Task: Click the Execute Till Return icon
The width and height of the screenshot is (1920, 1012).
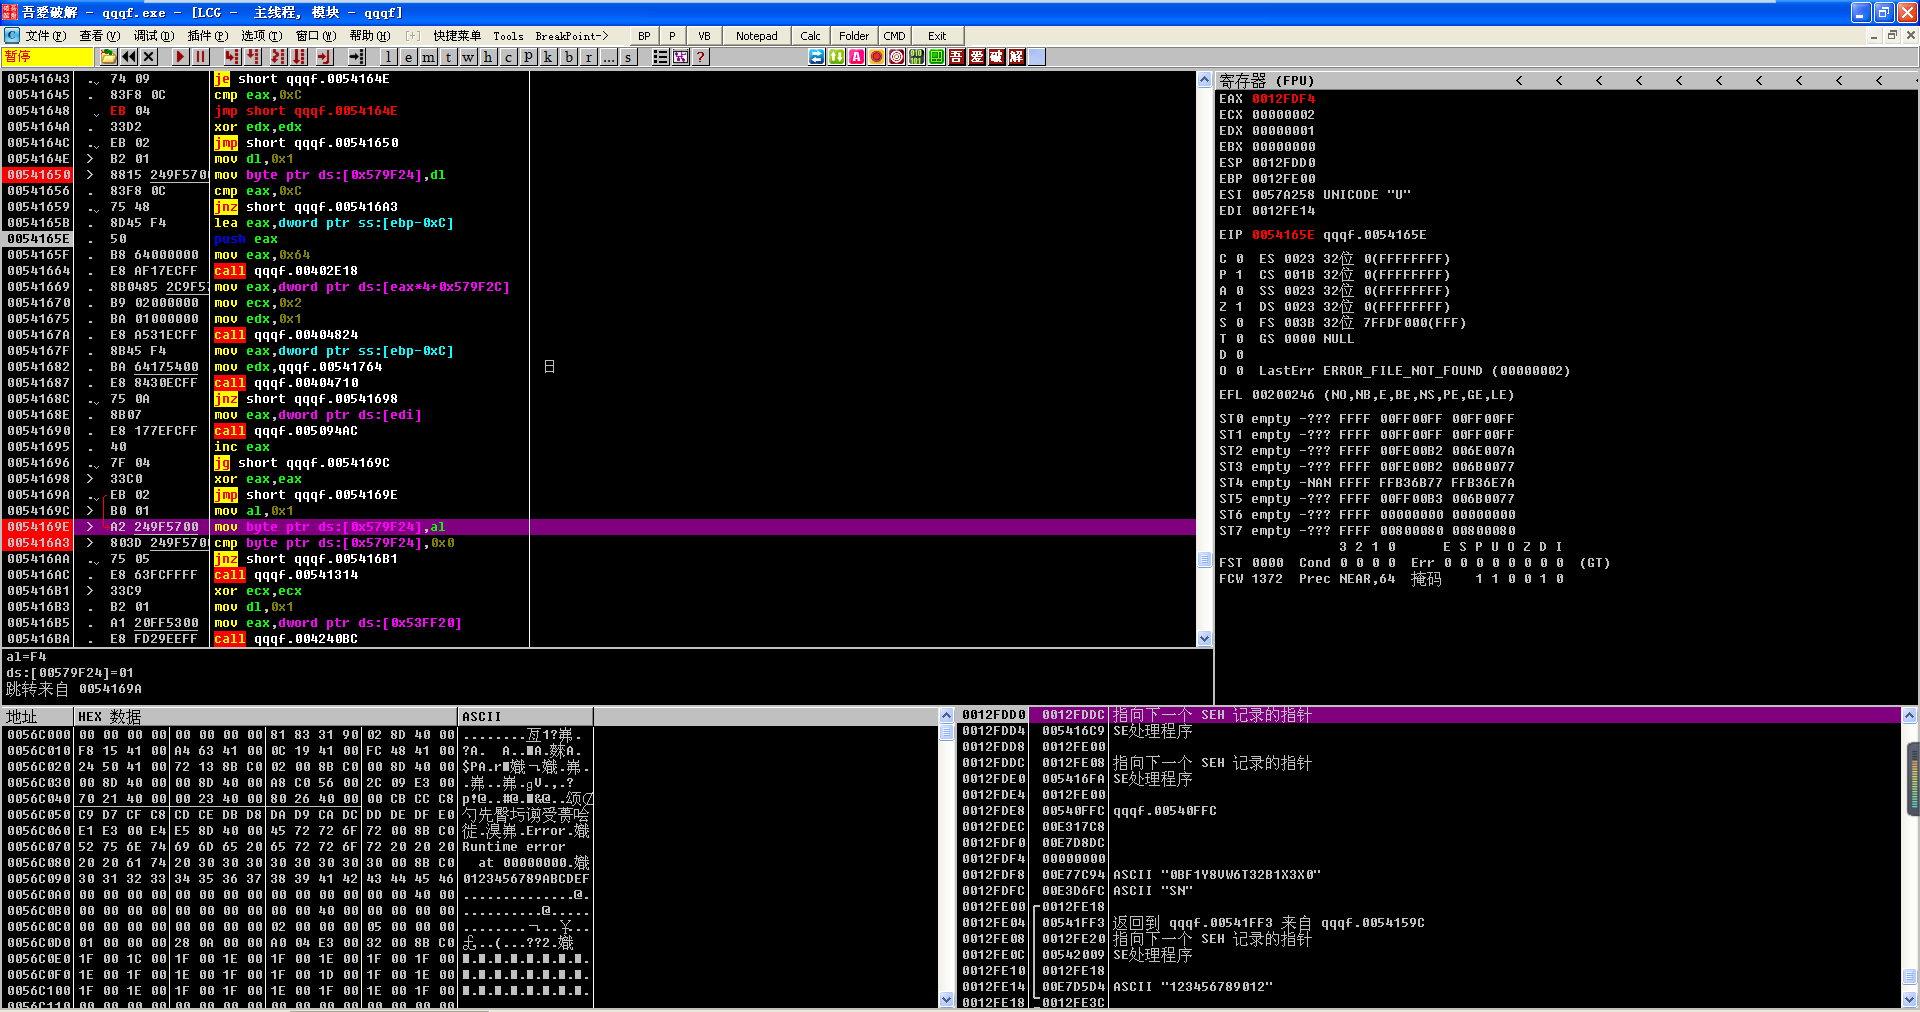Action: [325, 57]
